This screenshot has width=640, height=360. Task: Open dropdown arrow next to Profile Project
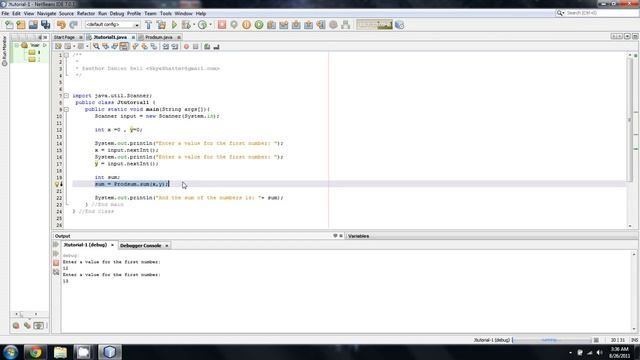[210, 25]
